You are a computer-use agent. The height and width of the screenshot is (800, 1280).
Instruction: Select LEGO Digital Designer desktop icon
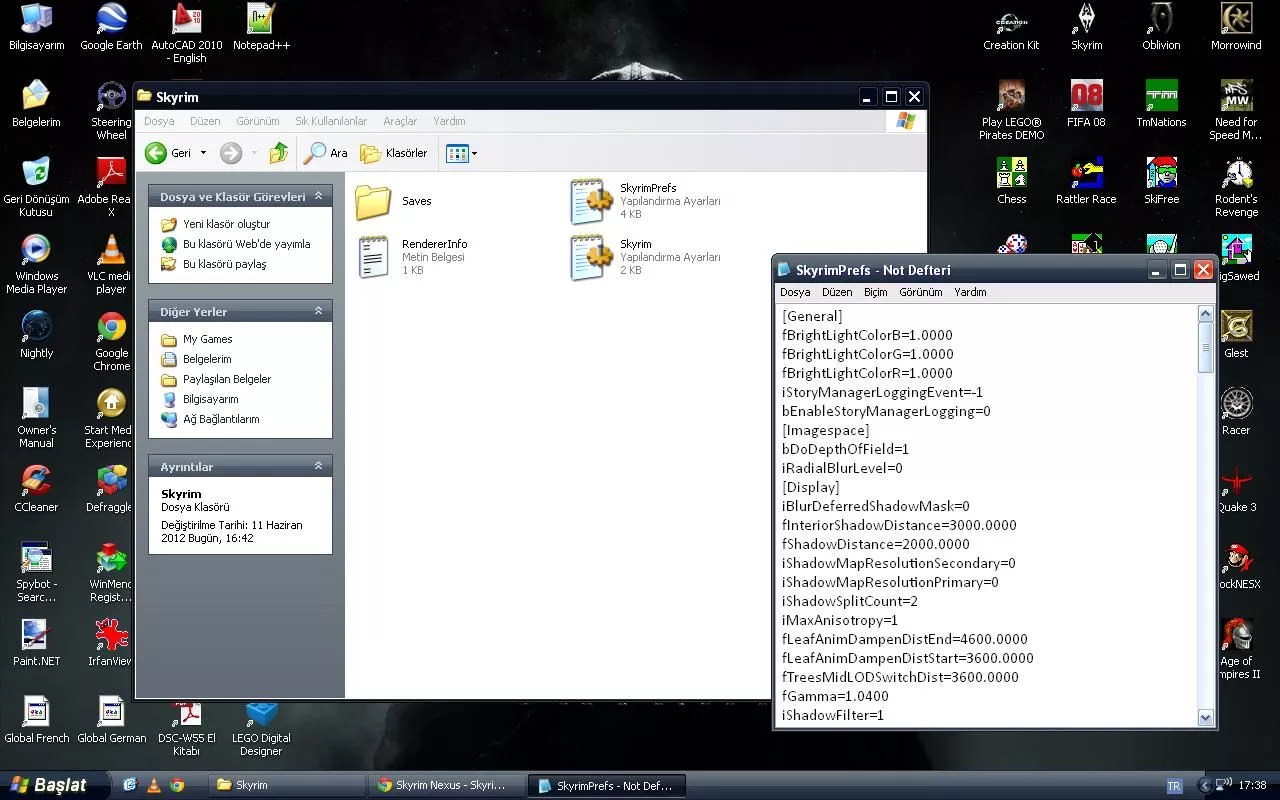point(261,726)
